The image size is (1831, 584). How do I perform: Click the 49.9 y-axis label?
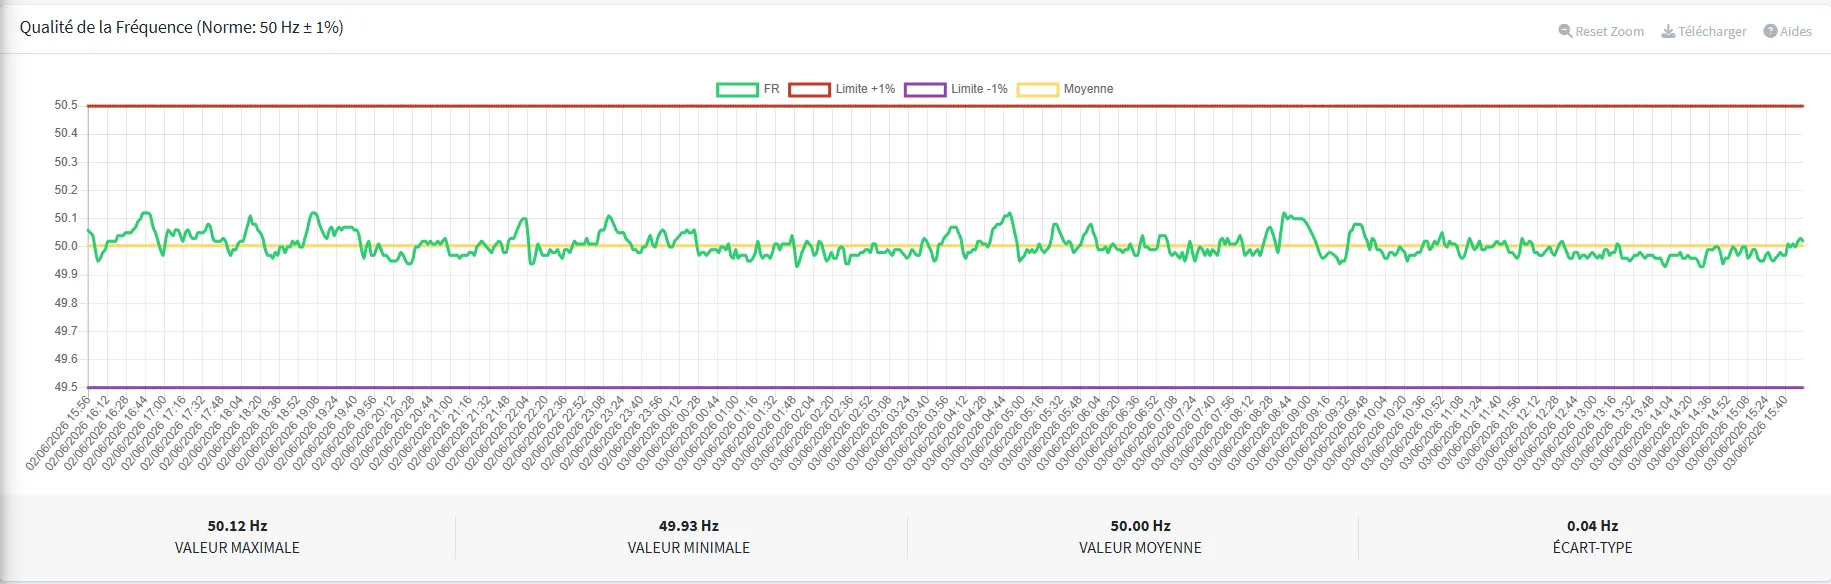tap(66, 274)
